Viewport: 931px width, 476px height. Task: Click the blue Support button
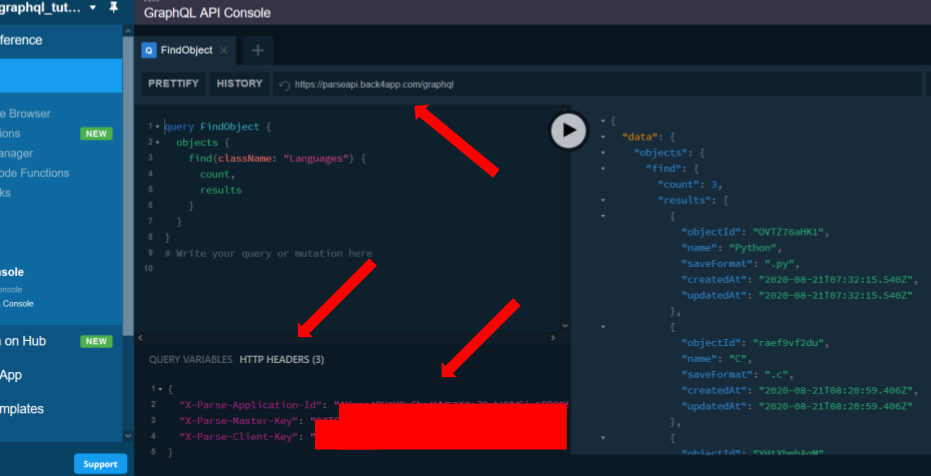point(100,464)
